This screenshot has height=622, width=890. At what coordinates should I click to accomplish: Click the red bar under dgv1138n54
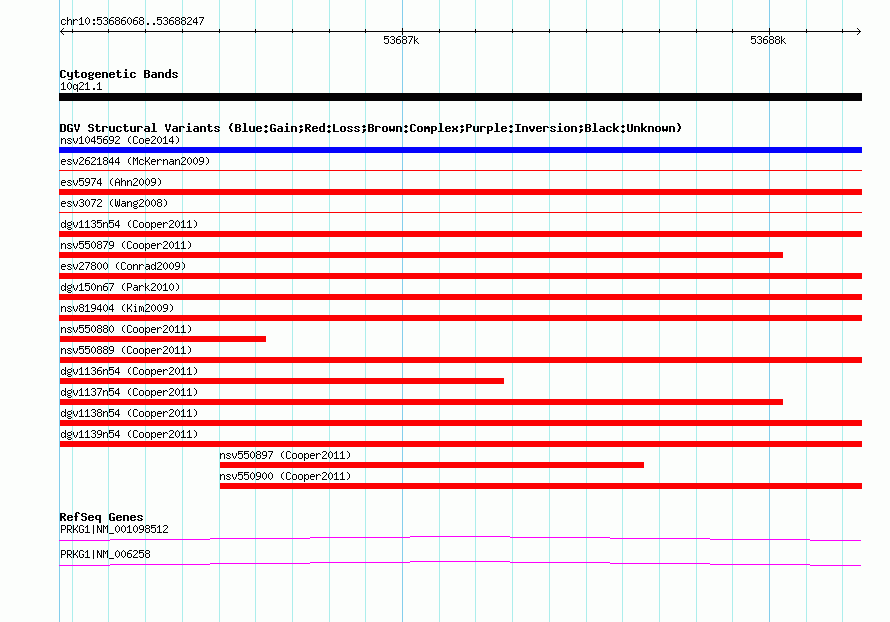tap(460, 423)
